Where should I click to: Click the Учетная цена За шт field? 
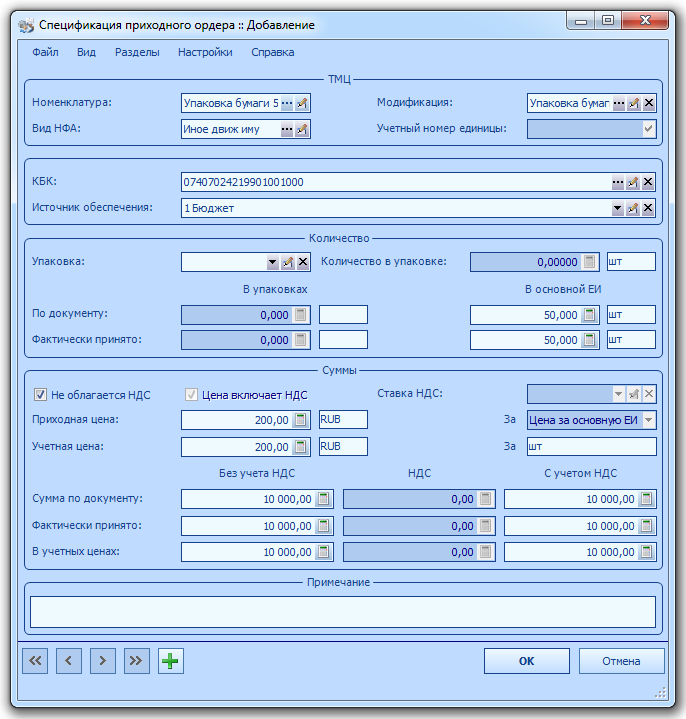pyautogui.click(x=592, y=446)
